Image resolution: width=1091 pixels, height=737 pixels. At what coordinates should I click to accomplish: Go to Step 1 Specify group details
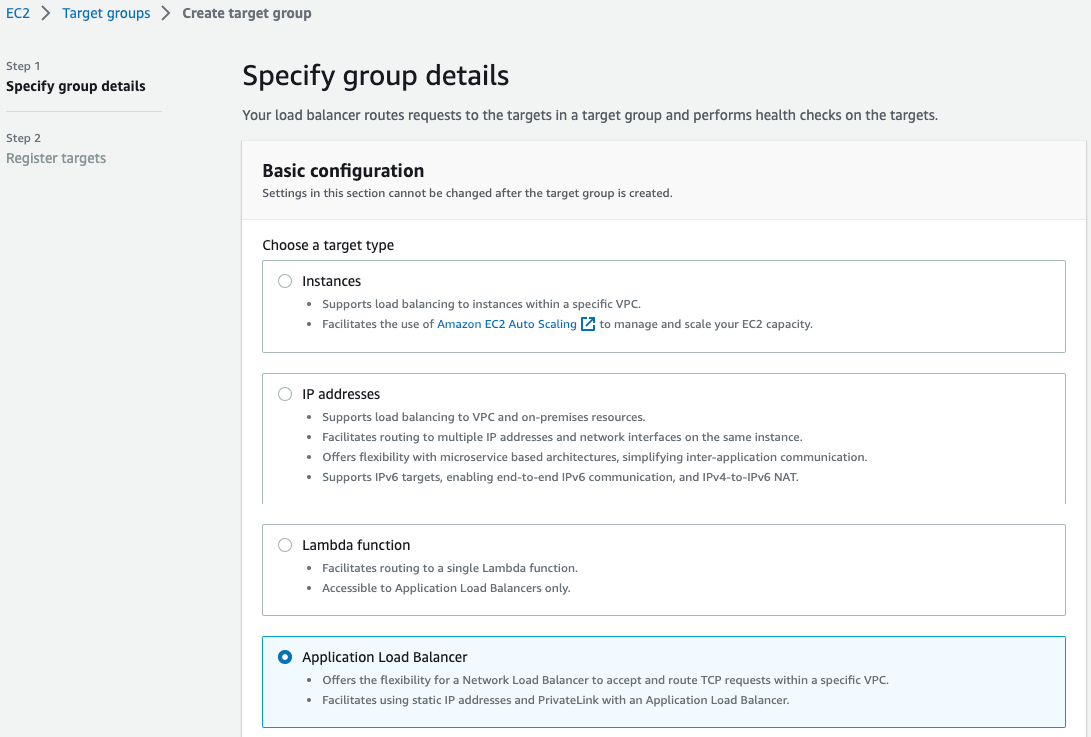click(76, 86)
